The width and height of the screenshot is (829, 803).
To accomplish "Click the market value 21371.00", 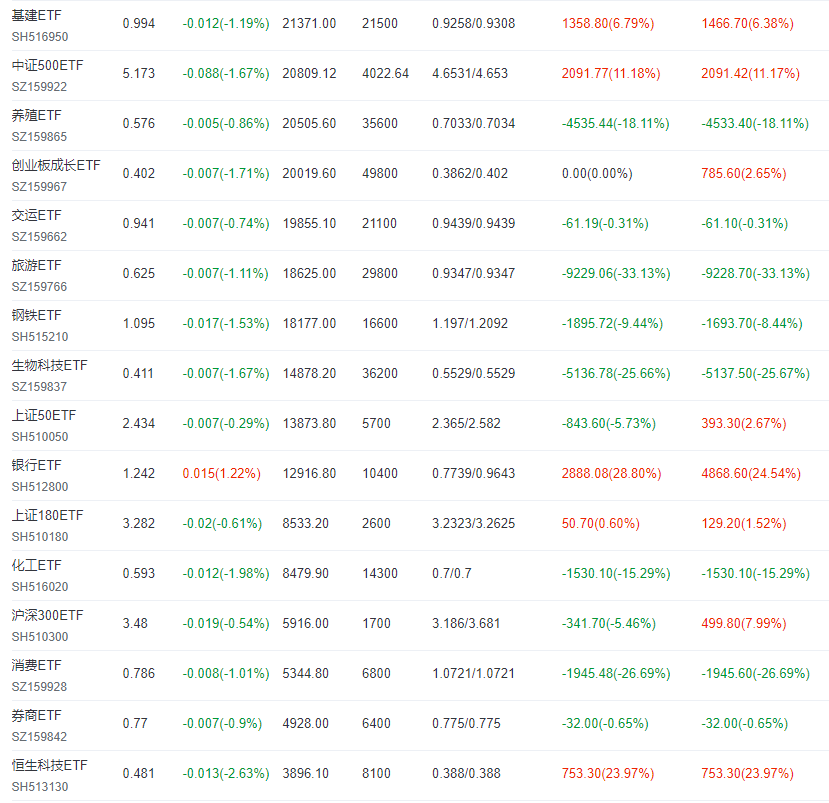I will pyautogui.click(x=309, y=24).
